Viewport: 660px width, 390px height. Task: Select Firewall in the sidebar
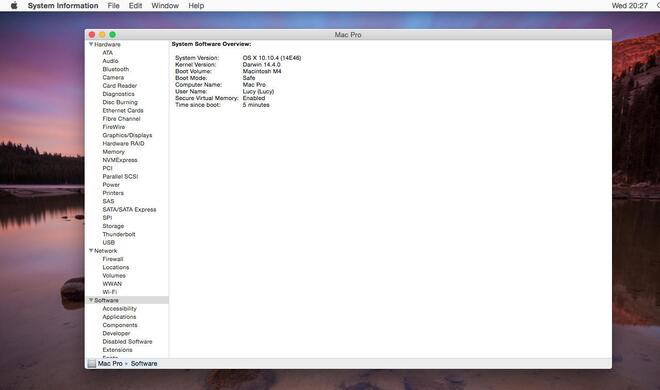coord(113,259)
